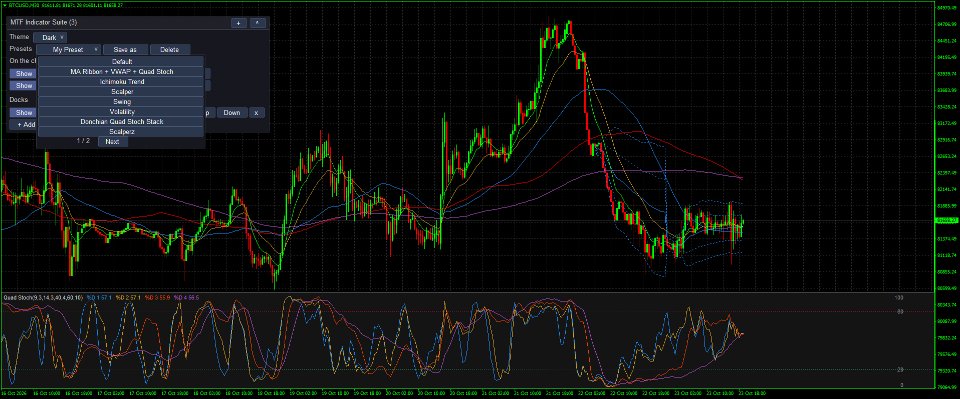
Task: Select the Volatility preset
Action: click(x=121, y=112)
